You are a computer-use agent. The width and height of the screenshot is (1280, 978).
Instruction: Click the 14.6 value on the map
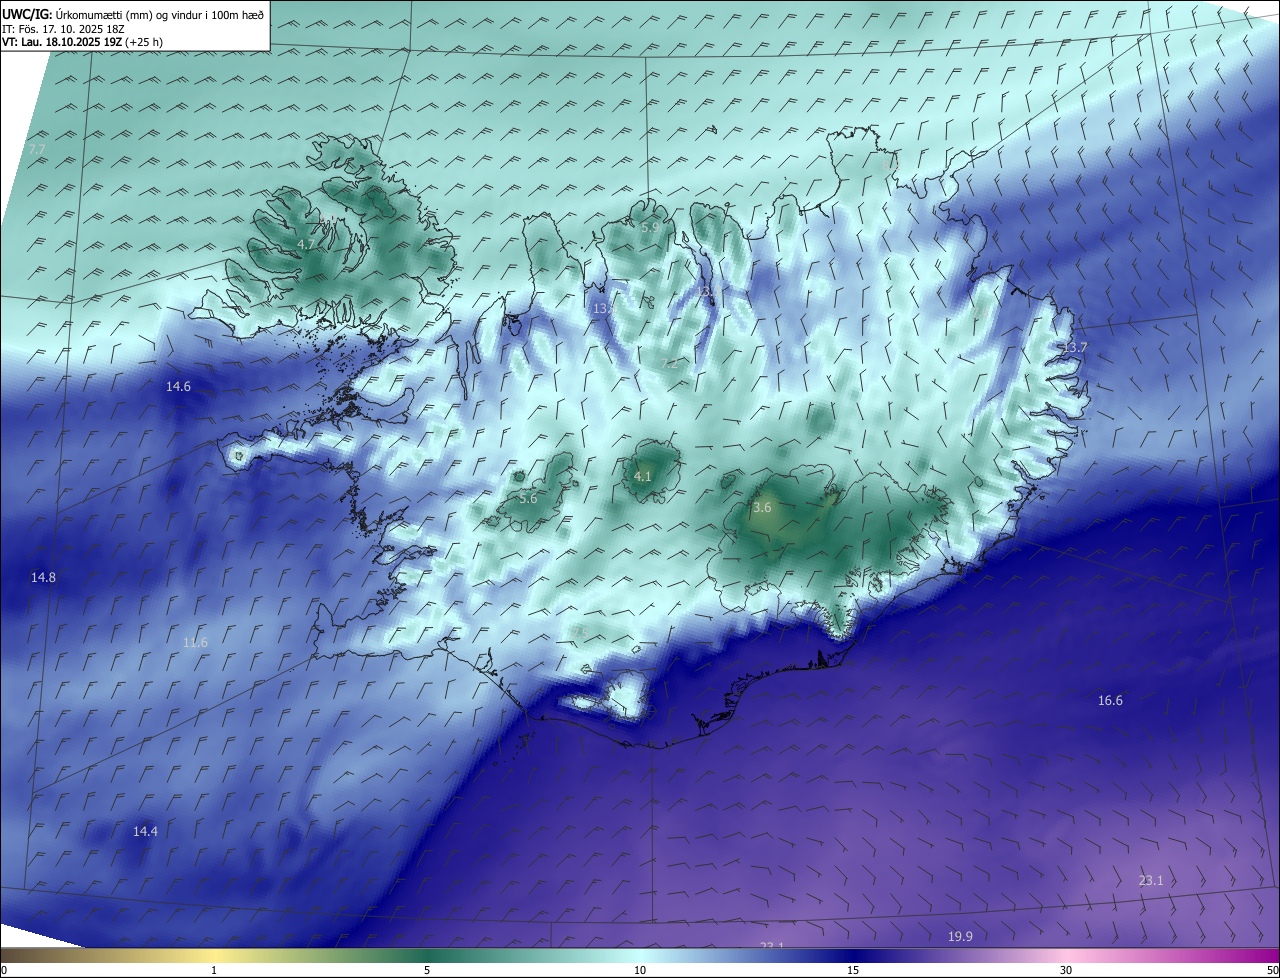click(x=178, y=386)
